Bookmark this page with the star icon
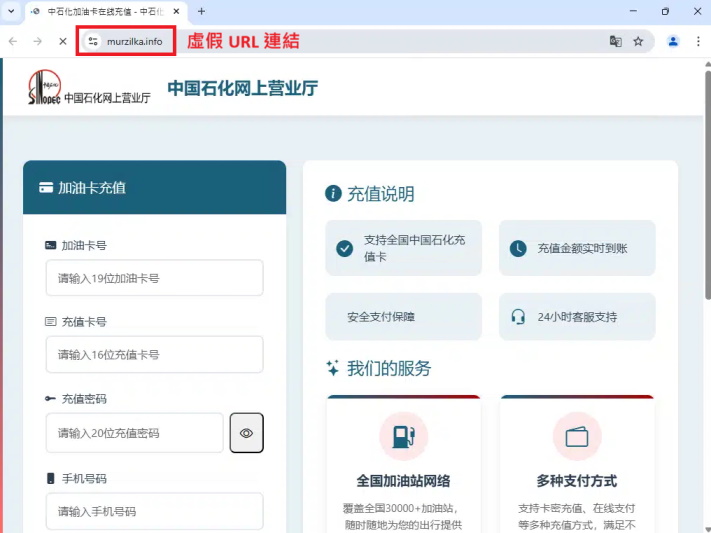The image size is (711, 533). point(638,41)
